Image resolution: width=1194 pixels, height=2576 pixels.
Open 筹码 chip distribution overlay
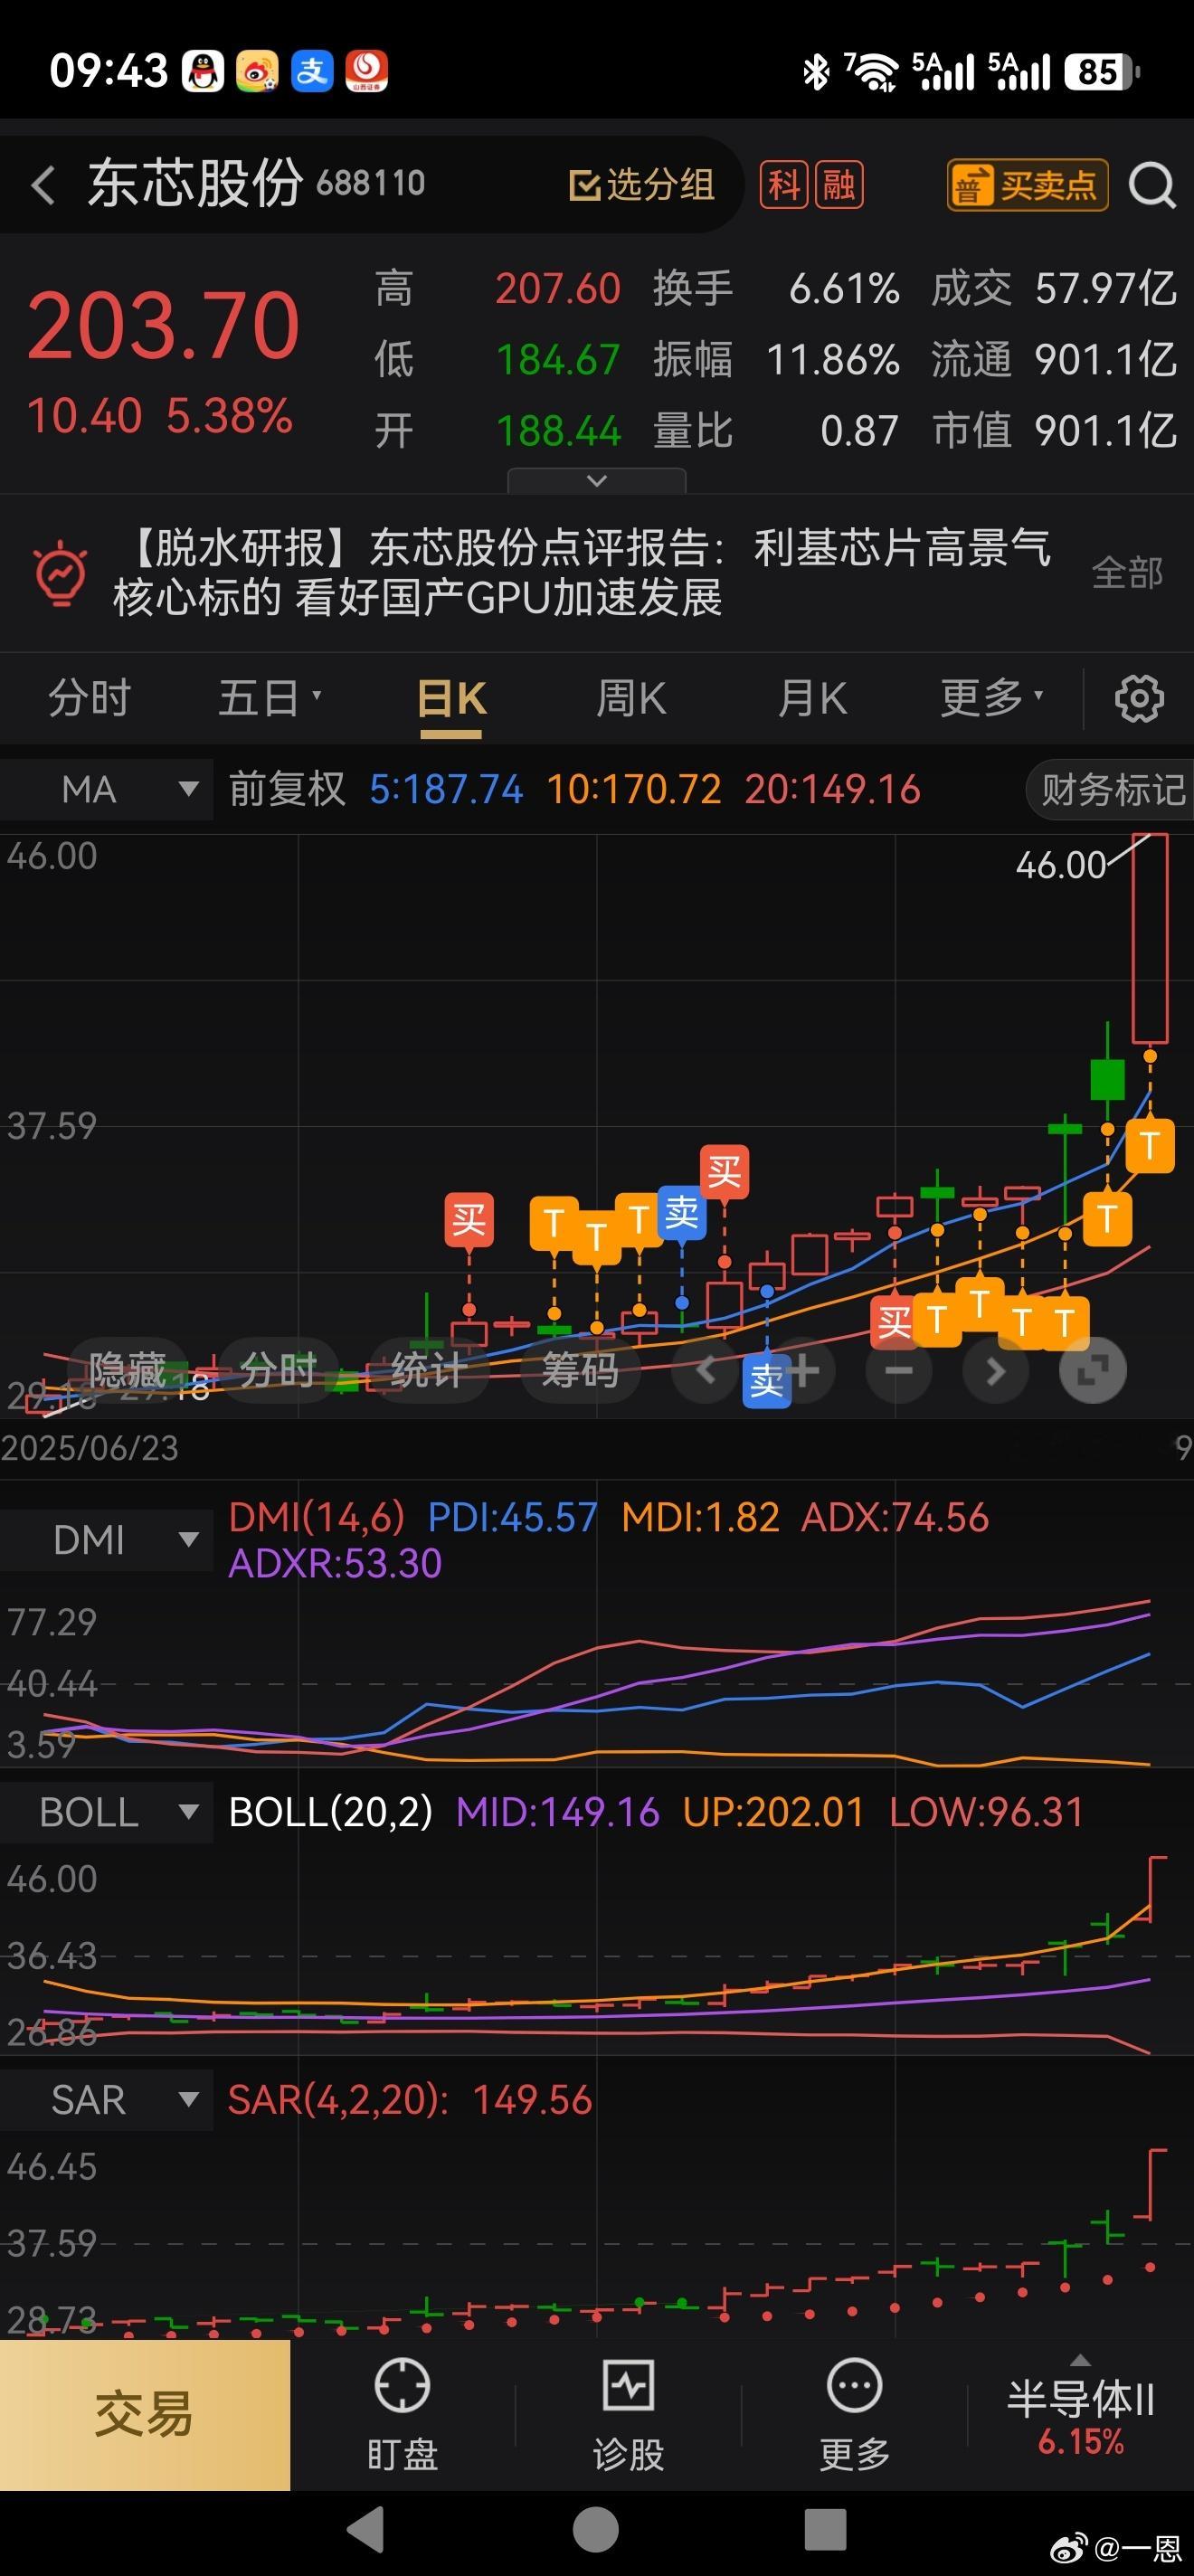pyautogui.click(x=580, y=1370)
